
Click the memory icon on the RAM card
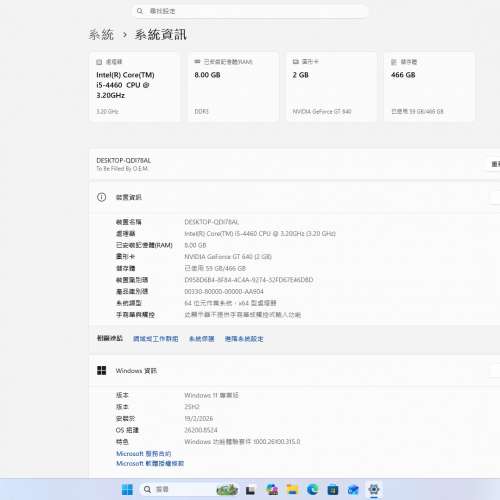[x=197, y=62]
